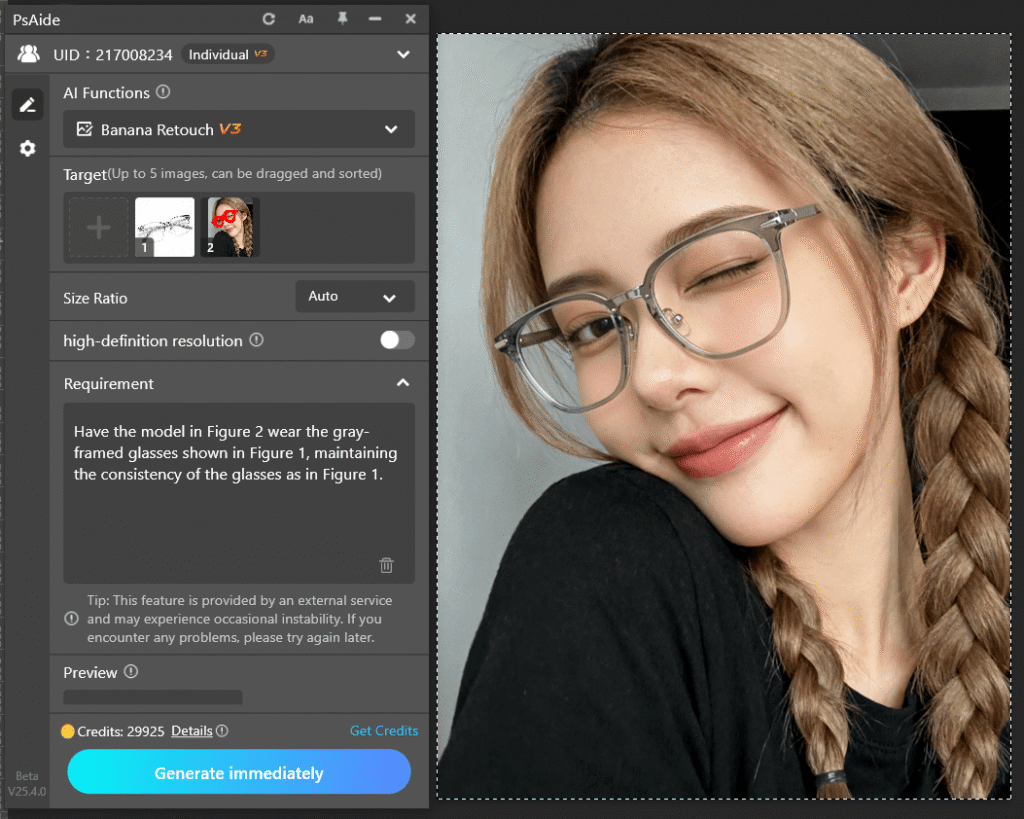The width and height of the screenshot is (1024, 819).
Task: Delete requirement text with trash icon
Action: (386, 565)
